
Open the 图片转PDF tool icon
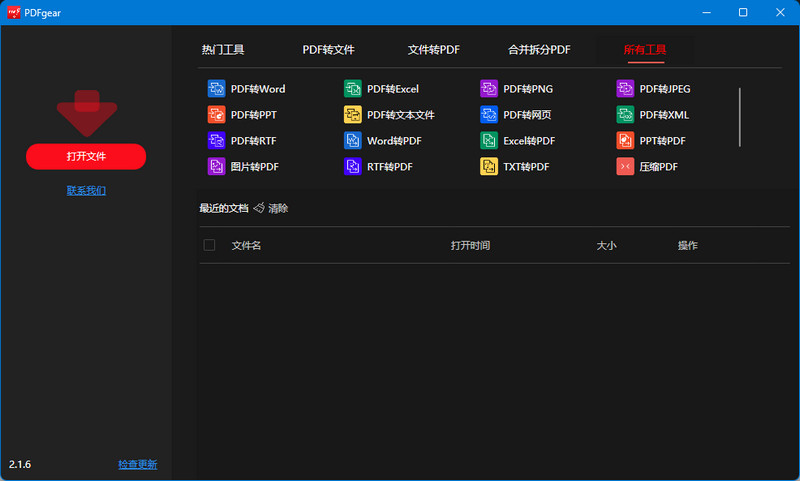tap(216, 167)
